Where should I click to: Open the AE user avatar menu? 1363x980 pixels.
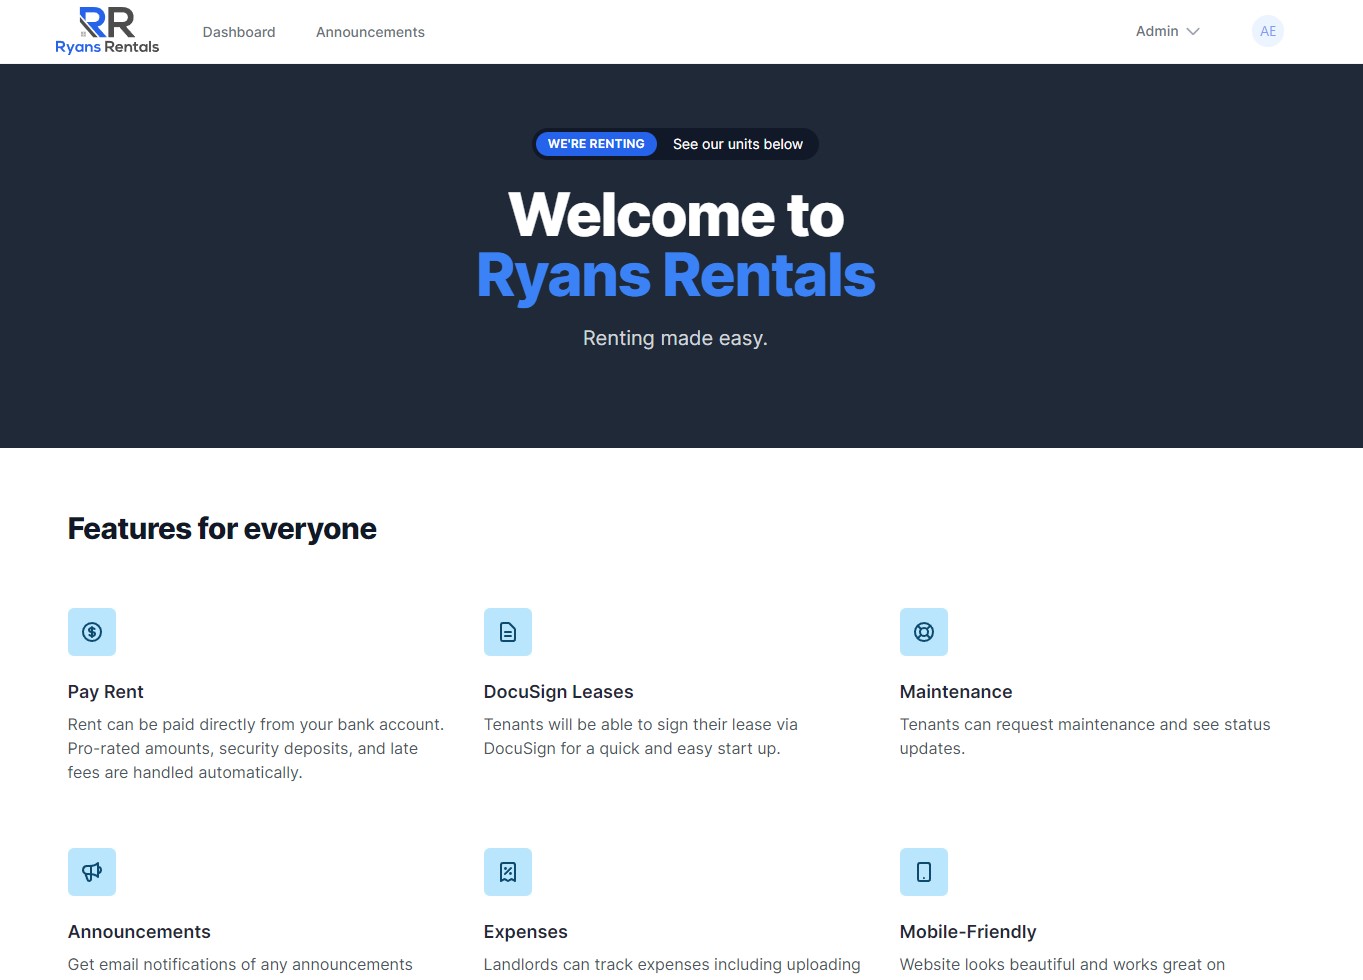[x=1268, y=31]
